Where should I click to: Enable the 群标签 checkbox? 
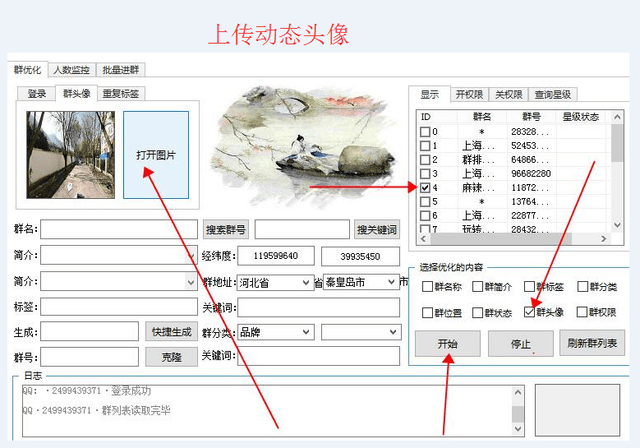pos(529,286)
